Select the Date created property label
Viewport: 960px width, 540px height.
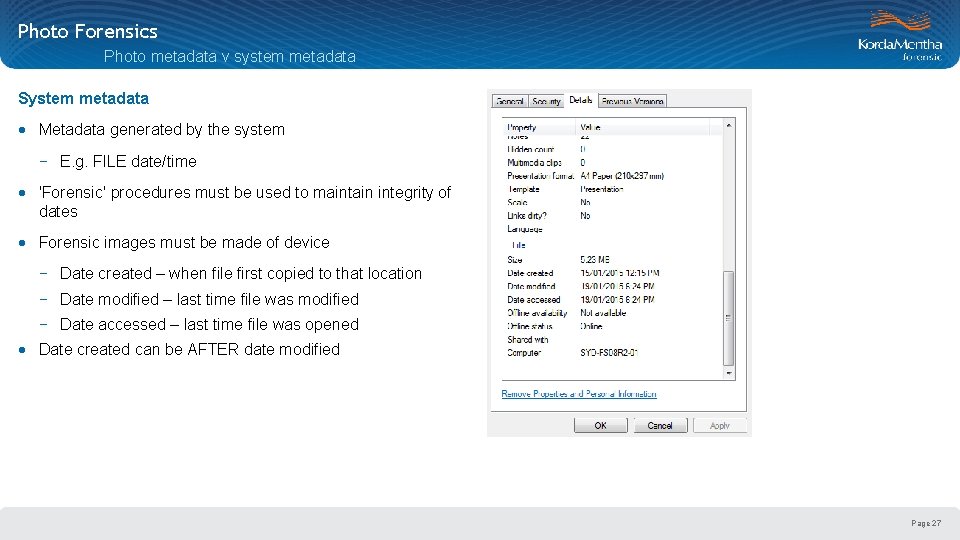(x=530, y=273)
